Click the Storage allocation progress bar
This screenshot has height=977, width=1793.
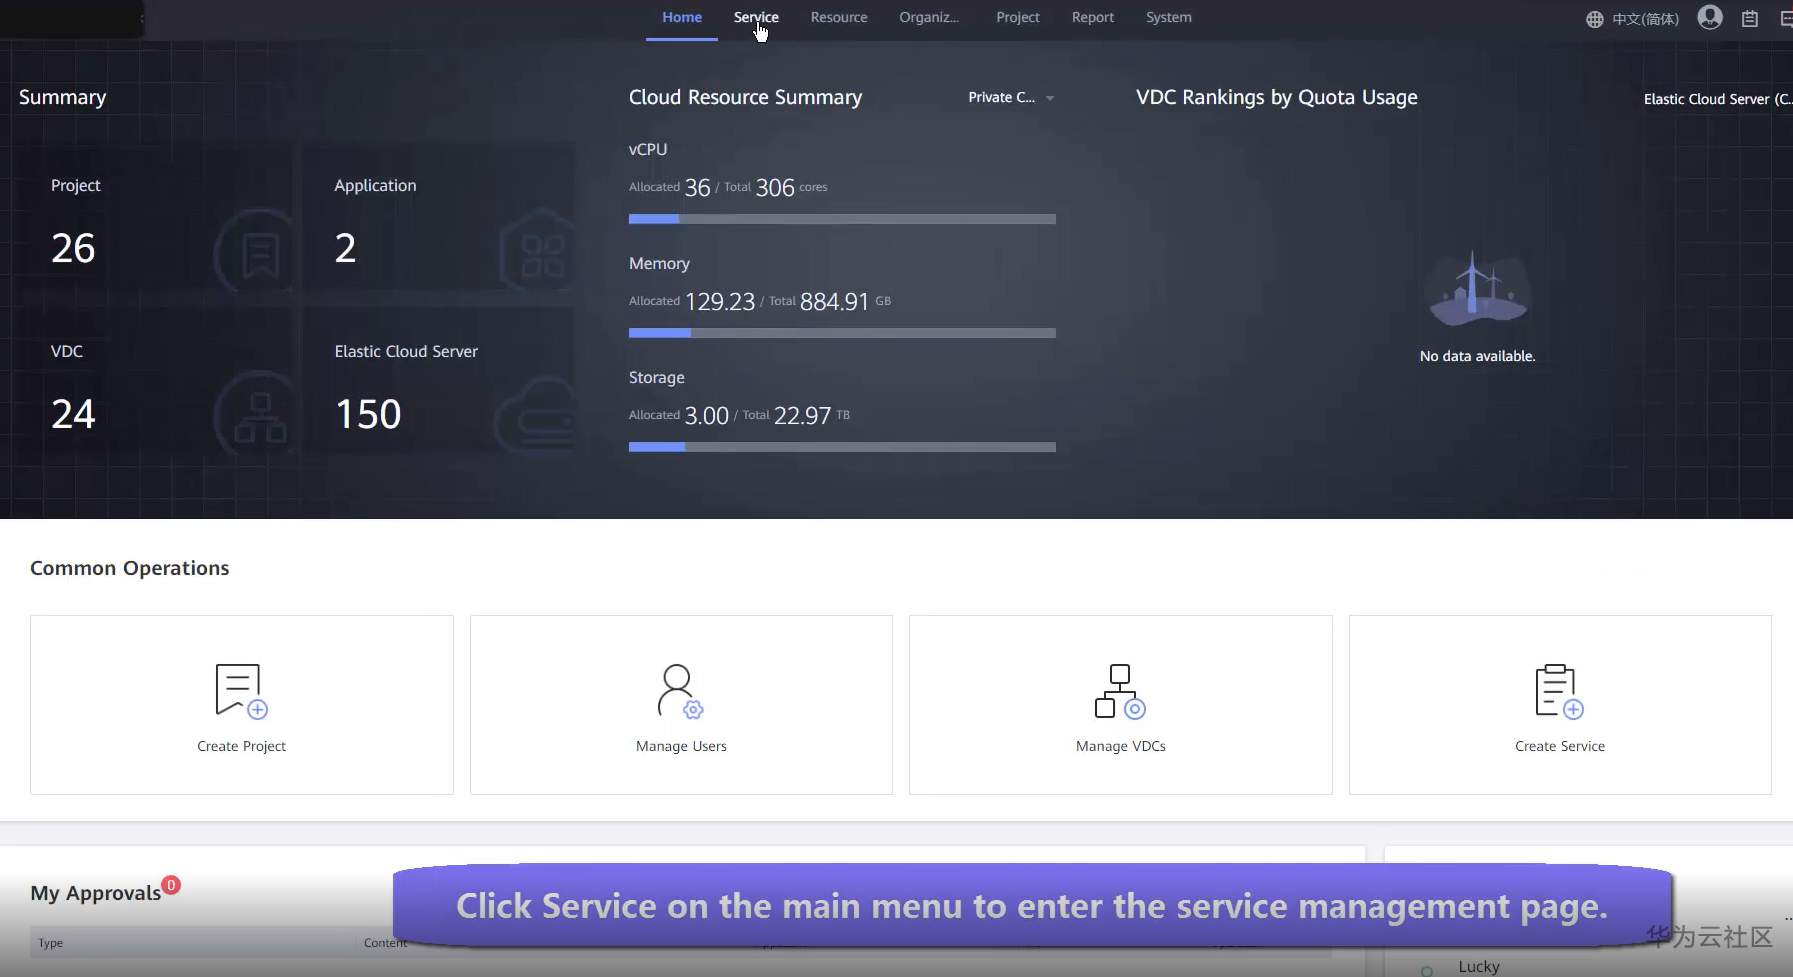click(842, 447)
